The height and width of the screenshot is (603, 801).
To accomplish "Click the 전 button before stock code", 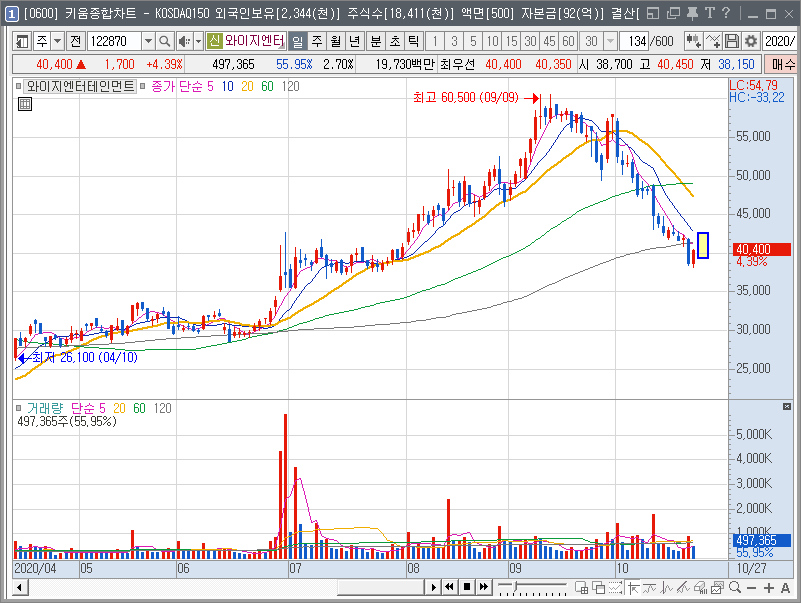I will tap(76, 41).
